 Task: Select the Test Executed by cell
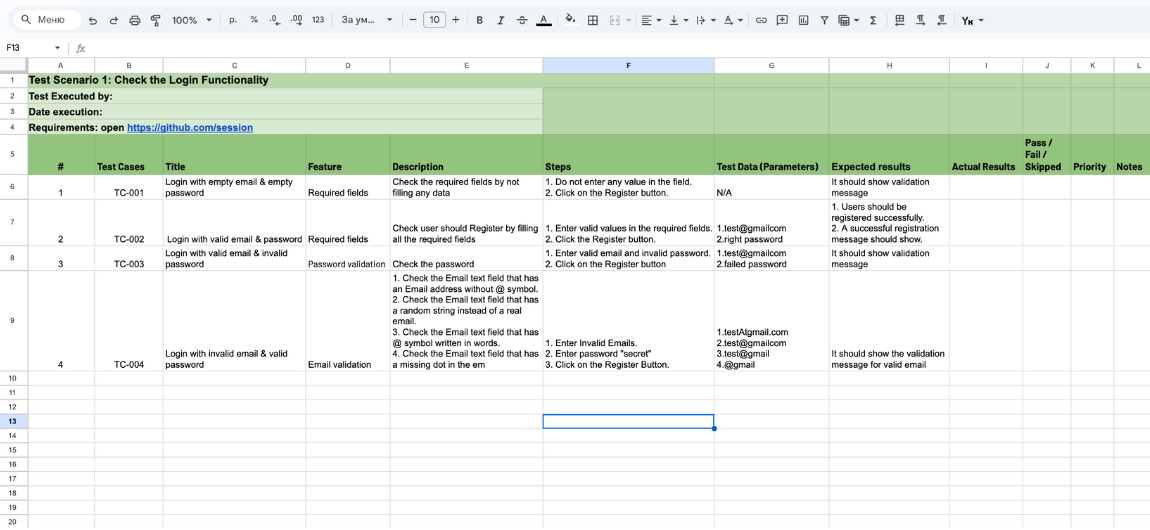[x=285, y=96]
